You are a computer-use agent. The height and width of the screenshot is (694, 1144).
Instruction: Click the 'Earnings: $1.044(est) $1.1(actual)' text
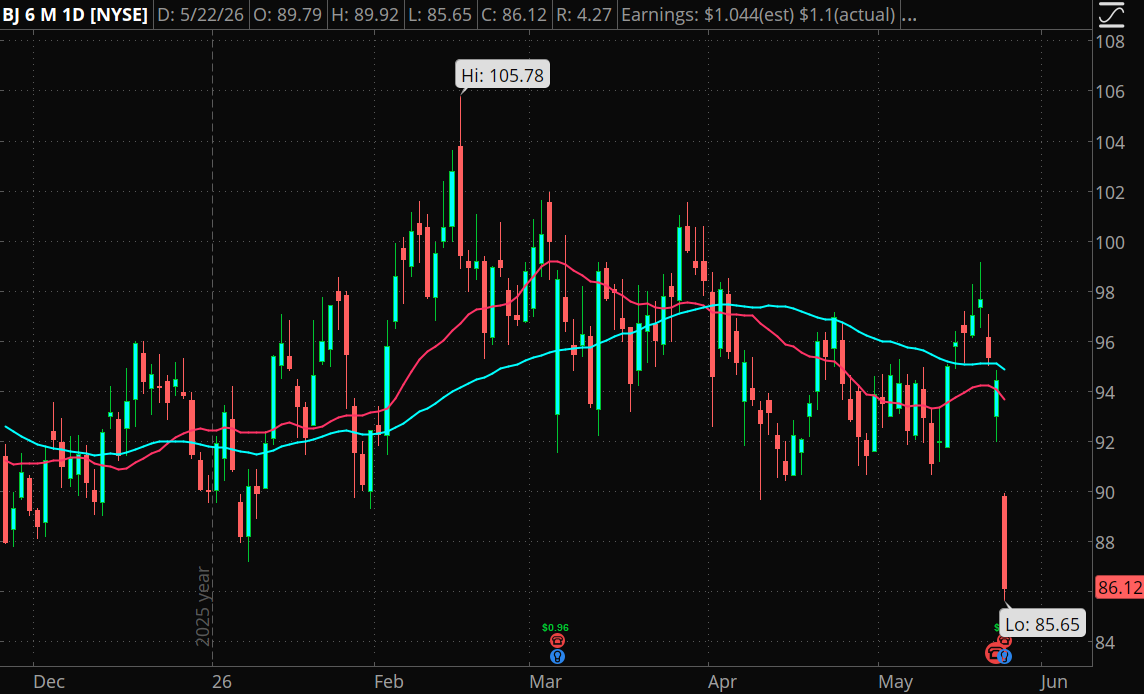tap(758, 15)
